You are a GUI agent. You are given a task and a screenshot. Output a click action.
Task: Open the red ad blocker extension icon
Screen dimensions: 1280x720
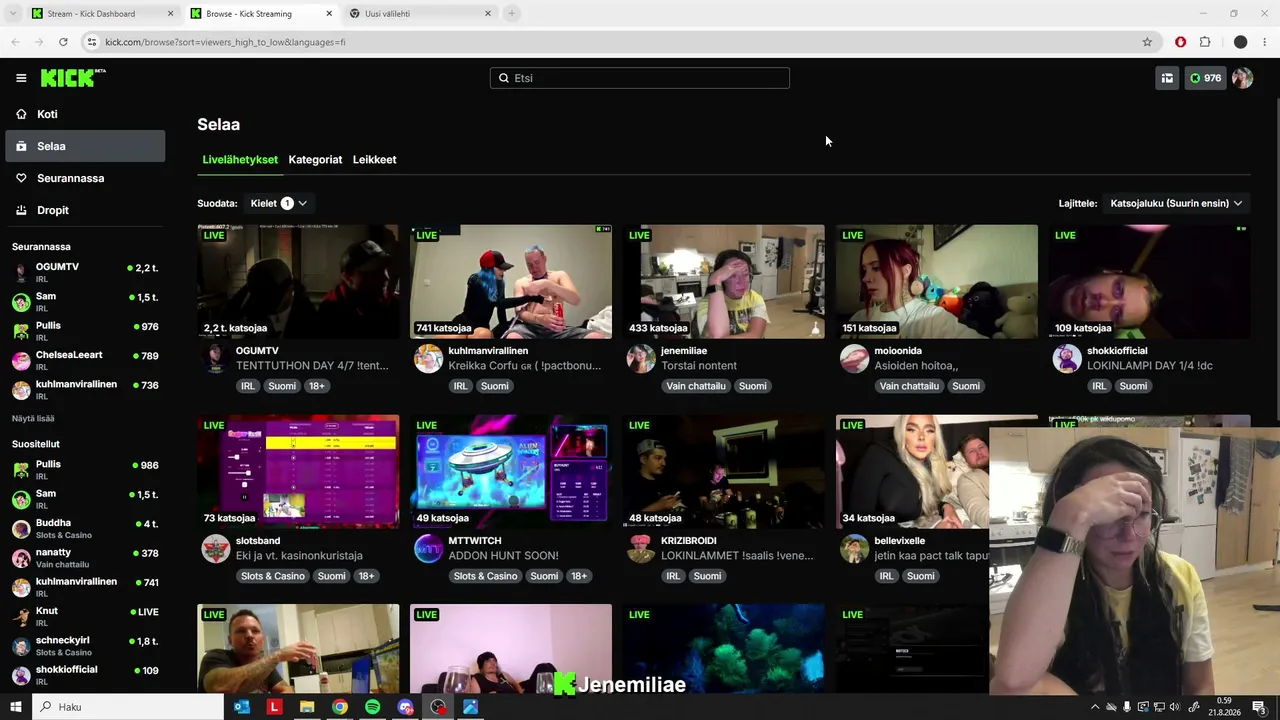(x=1181, y=42)
